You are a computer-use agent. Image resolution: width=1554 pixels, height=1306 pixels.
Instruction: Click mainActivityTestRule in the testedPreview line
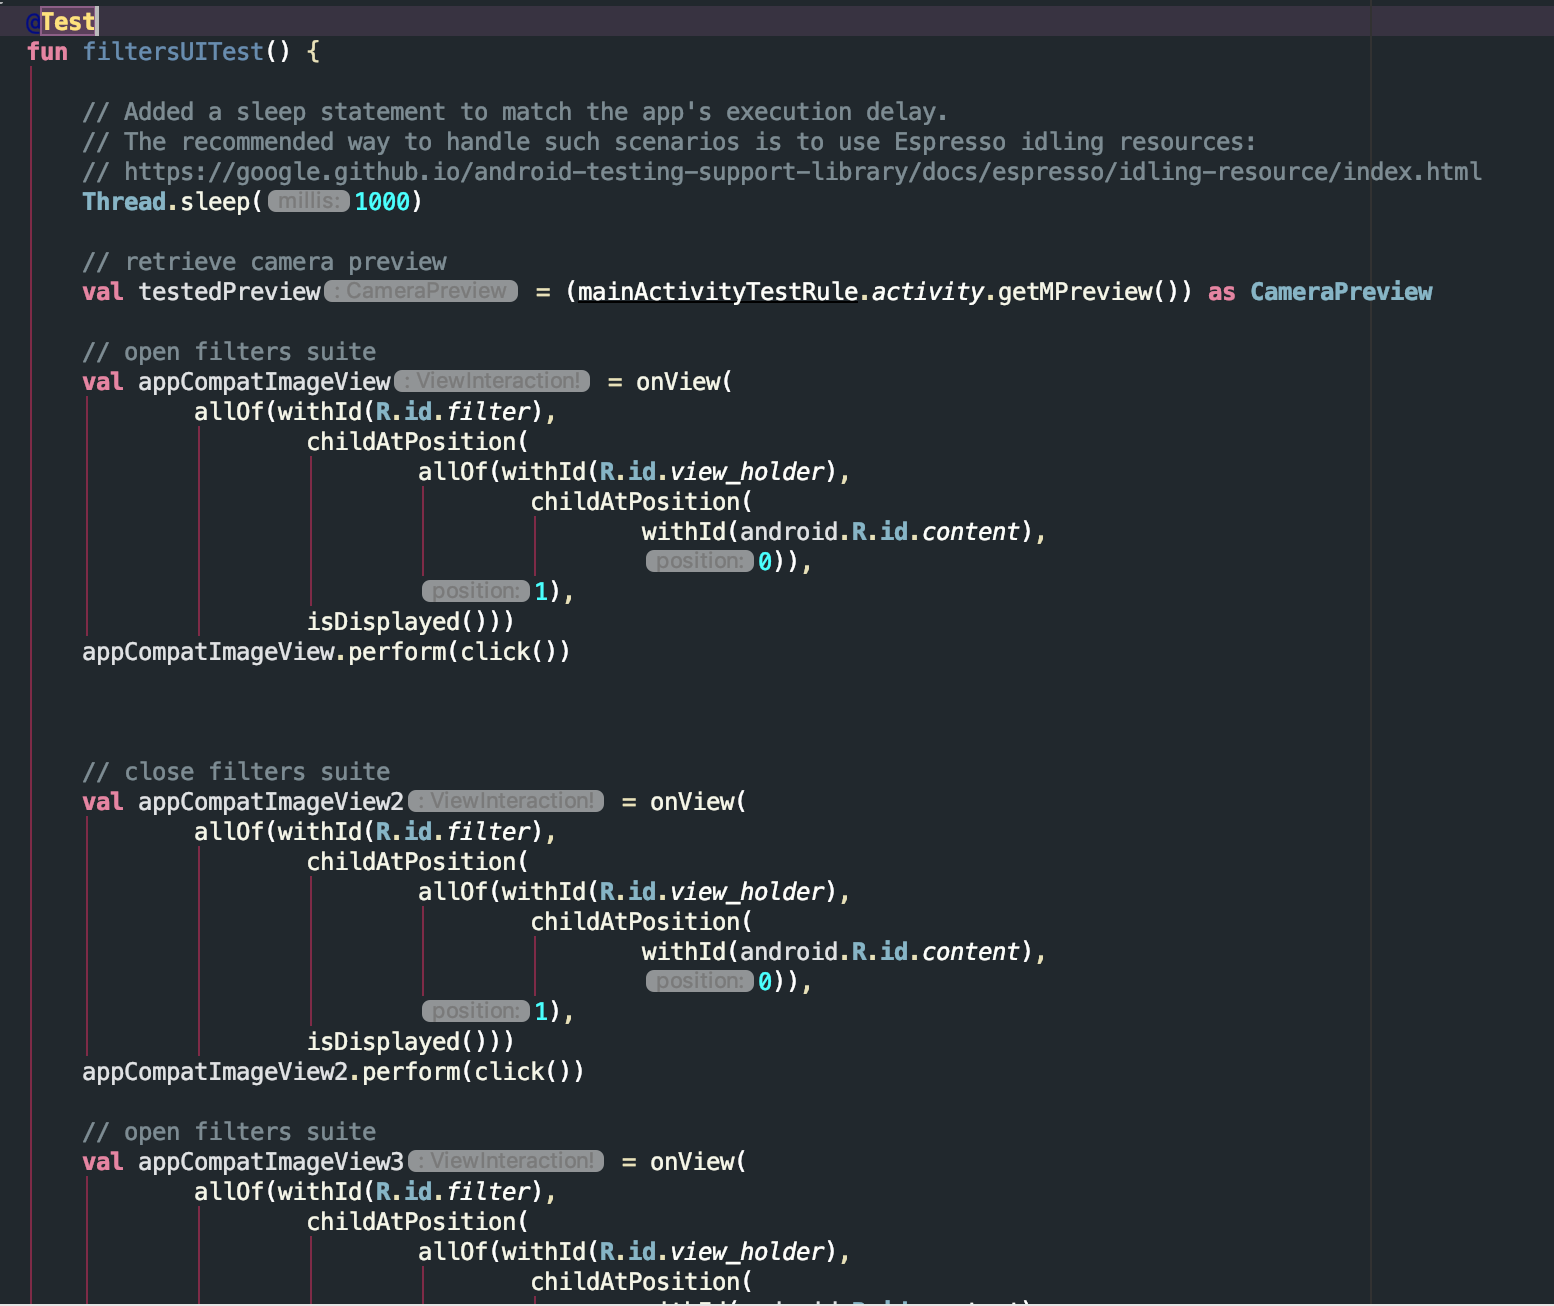718,291
